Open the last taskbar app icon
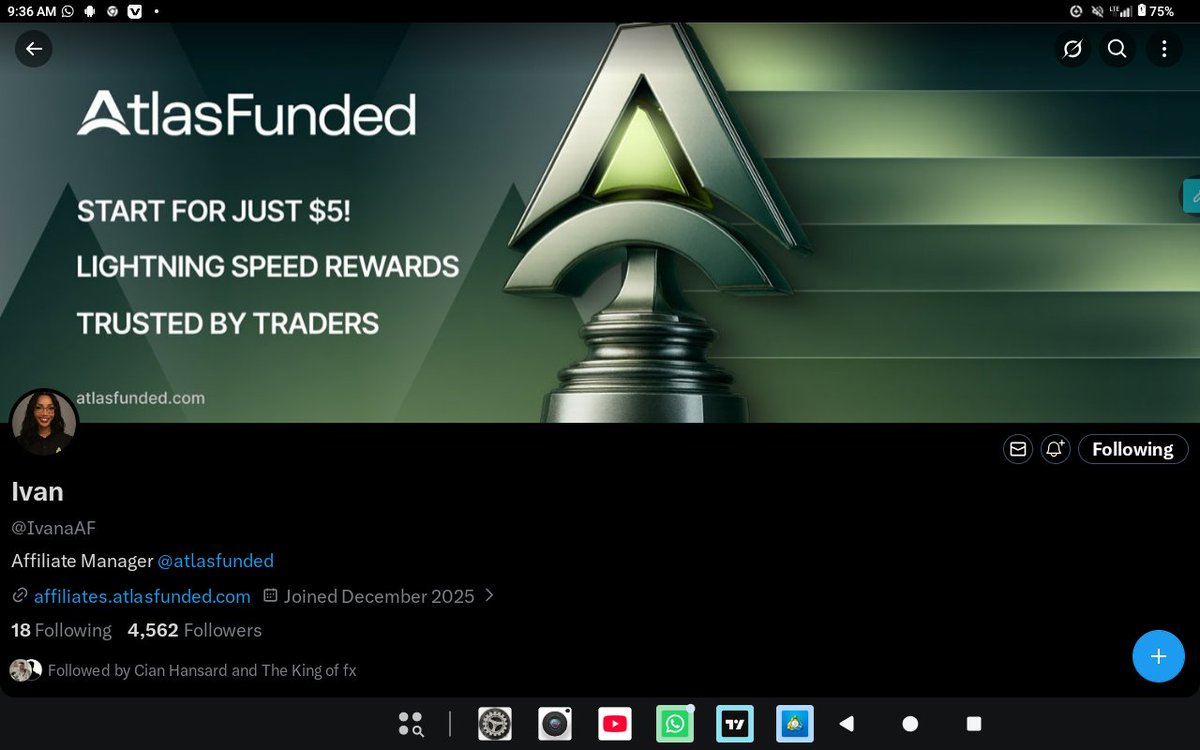This screenshot has height=750, width=1200. pos(795,724)
